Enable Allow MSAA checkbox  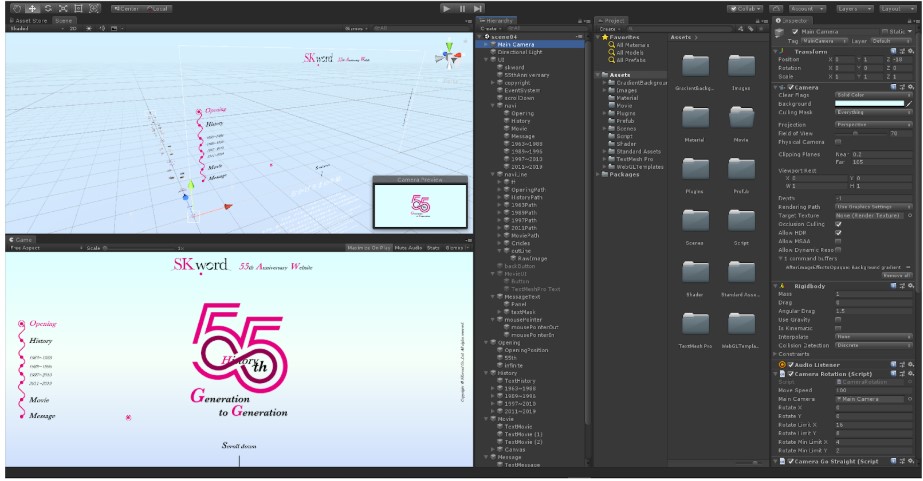(x=838, y=241)
